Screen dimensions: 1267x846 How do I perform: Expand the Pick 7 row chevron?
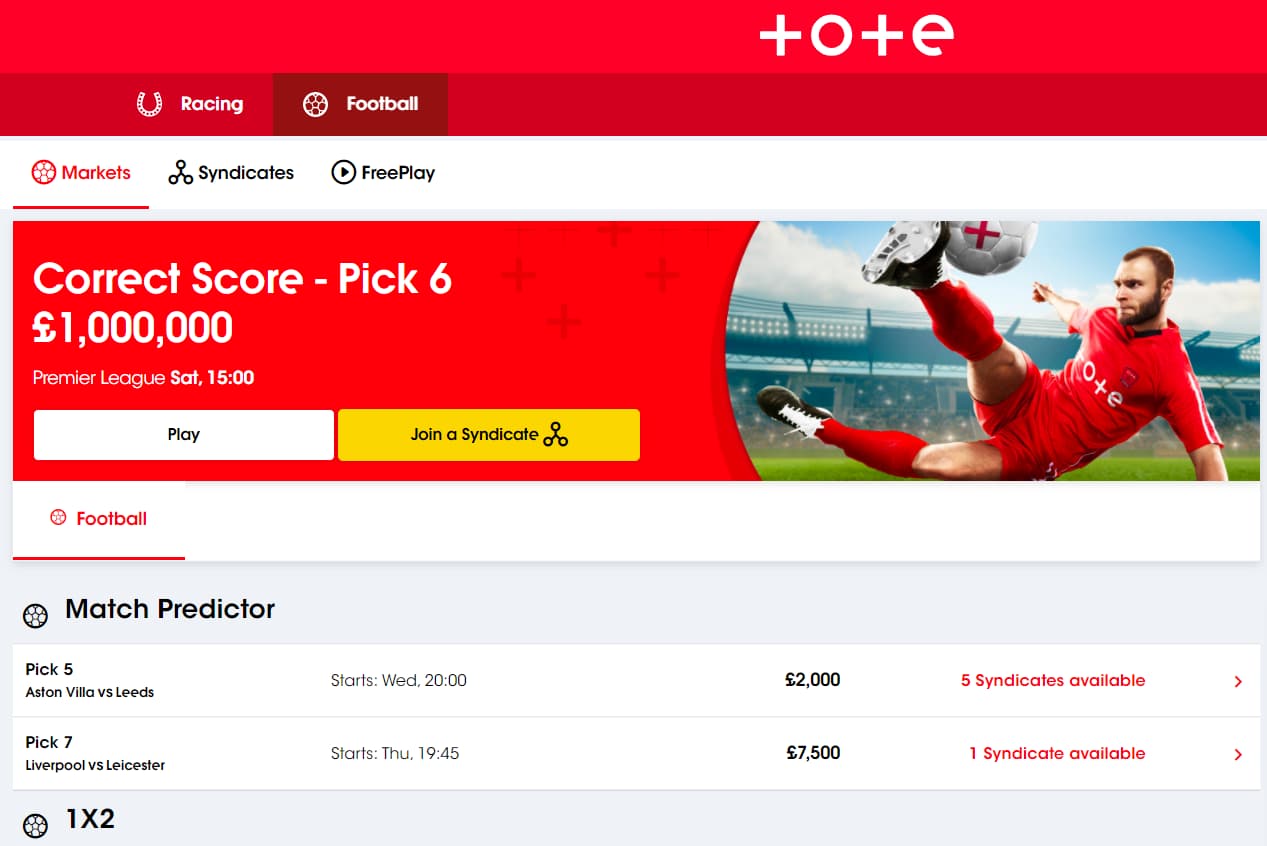pyautogui.click(x=1238, y=754)
